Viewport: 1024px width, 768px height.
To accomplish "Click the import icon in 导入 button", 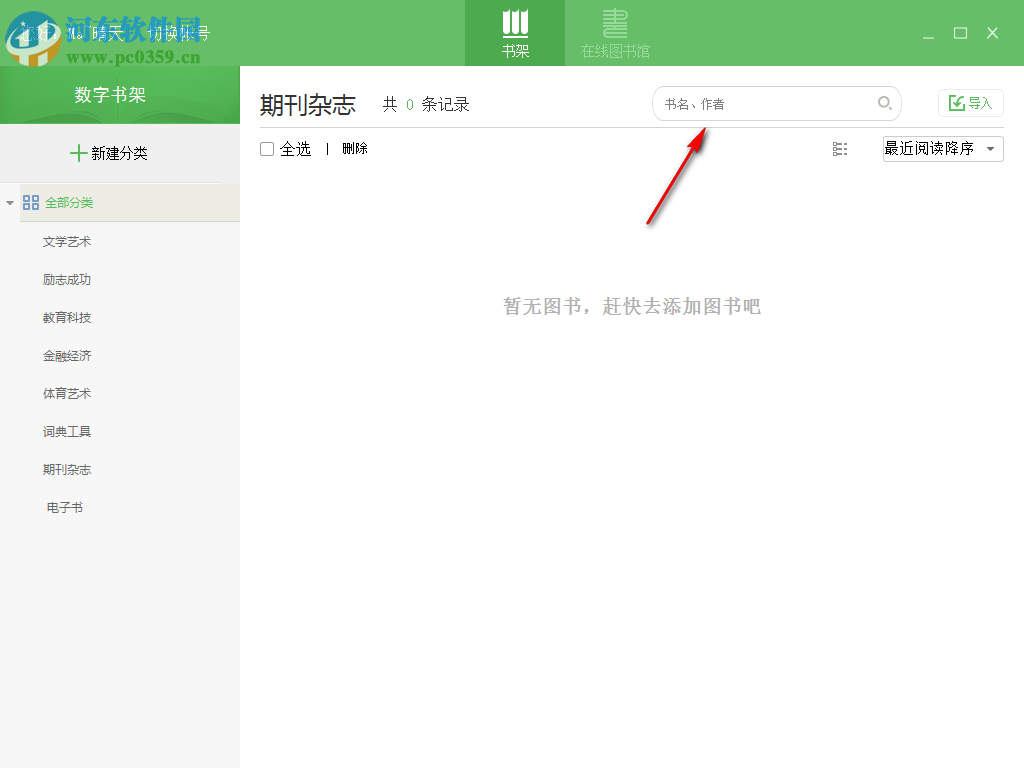I will pyautogui.click(x=957, y=102).
